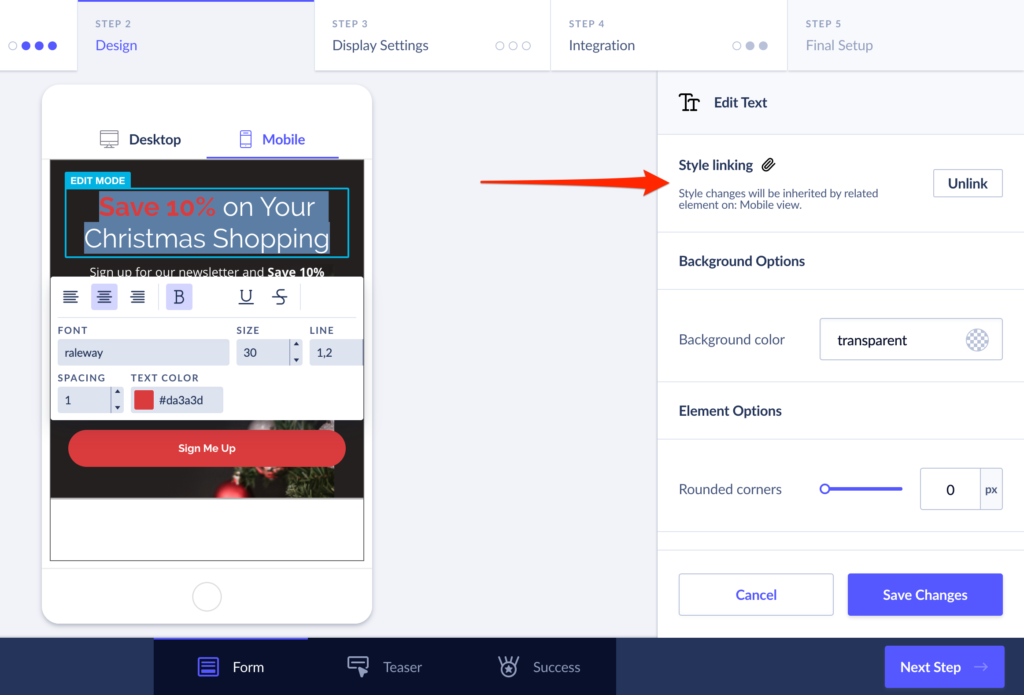Toggle underline text formatting

click(246, 297)
